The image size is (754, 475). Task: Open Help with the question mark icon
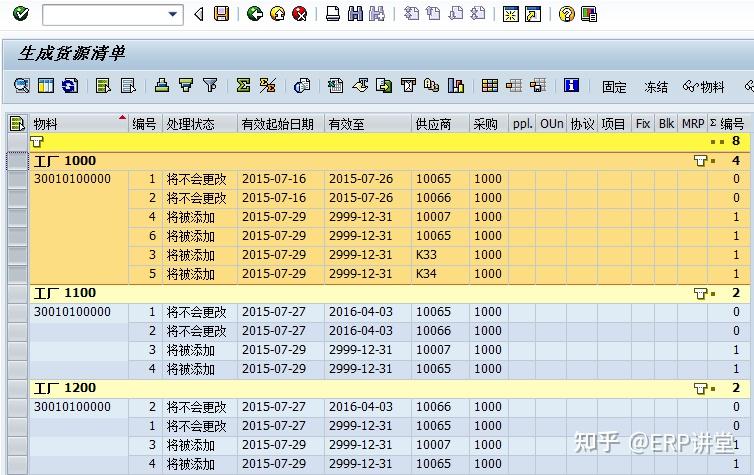567,13
